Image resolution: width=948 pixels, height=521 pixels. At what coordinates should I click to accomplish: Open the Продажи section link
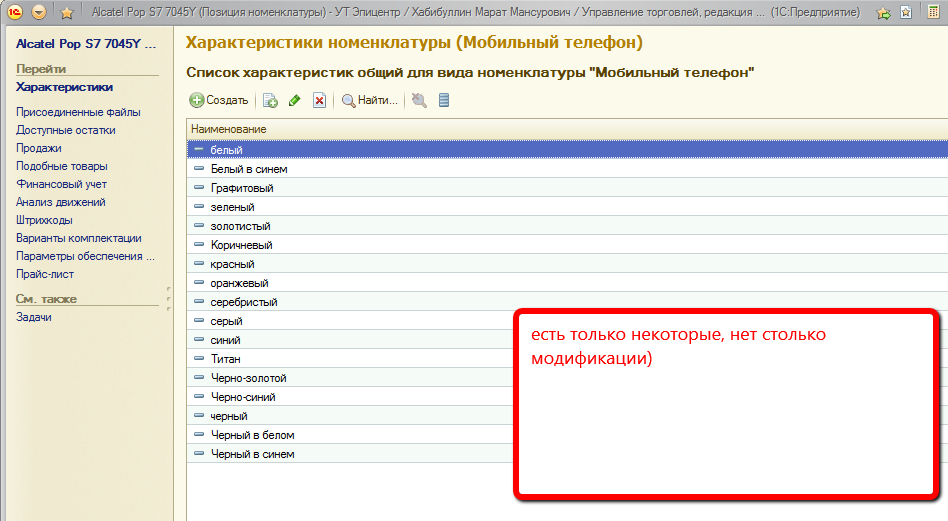[39, 148]
